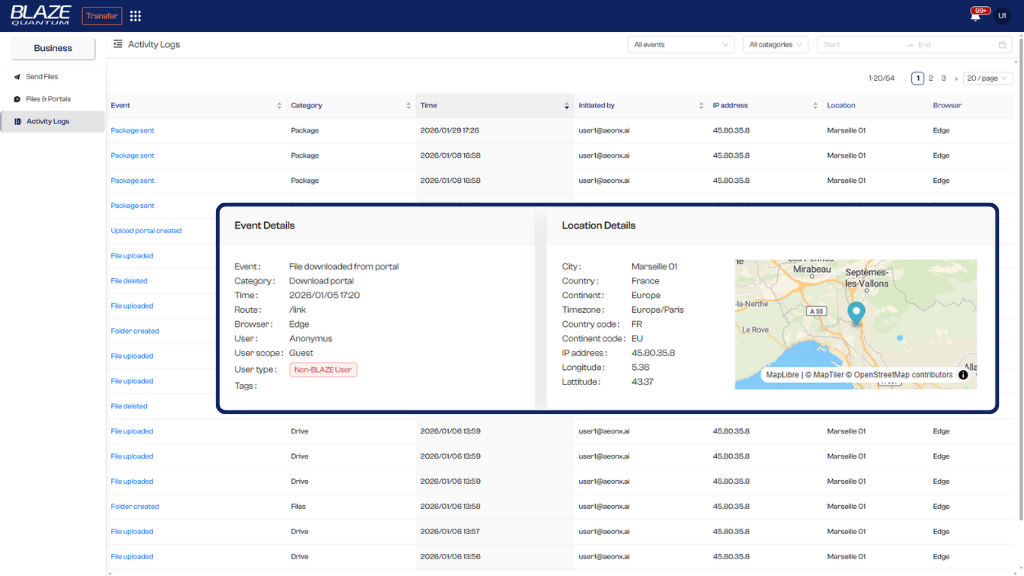This screenshot has height=576, width=1024.
Task: Go to page 2 of activity logs
Action: click(933, 77)
